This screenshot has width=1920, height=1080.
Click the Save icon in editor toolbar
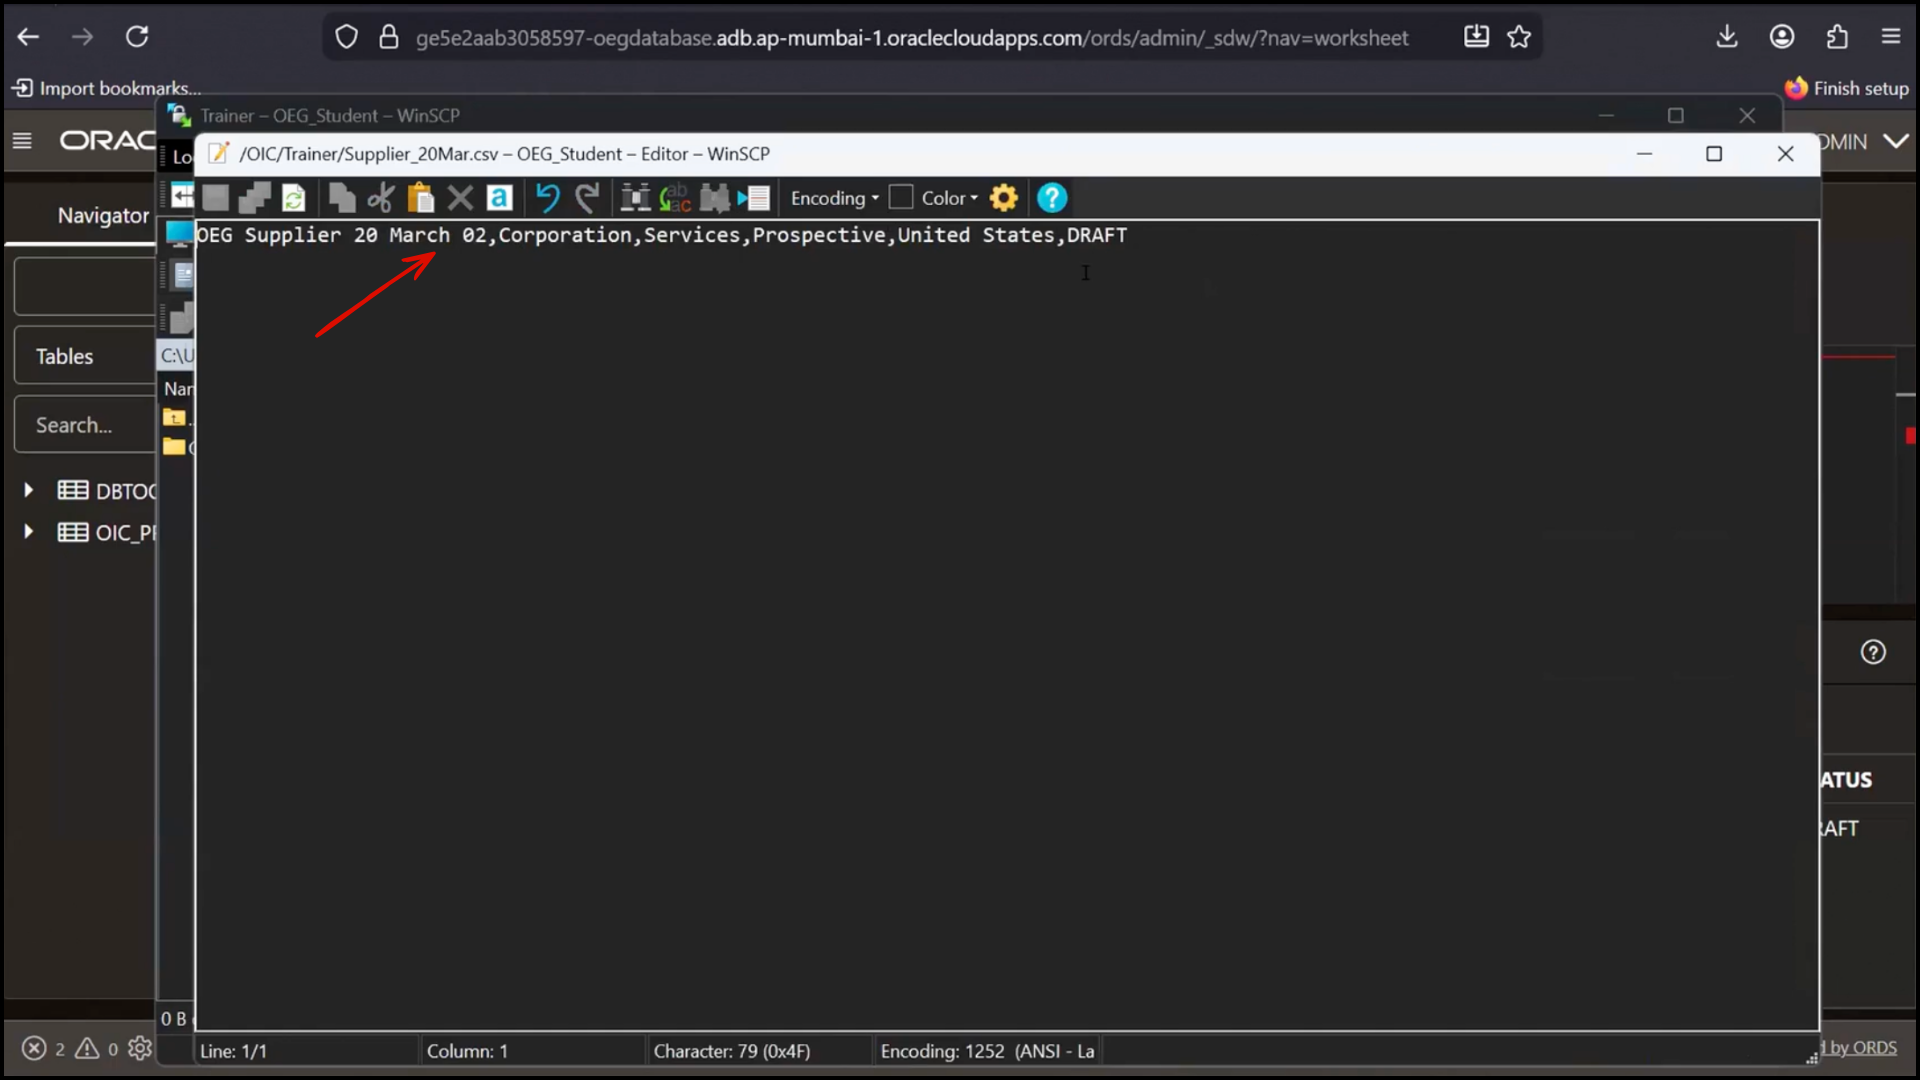click(216, 198)
